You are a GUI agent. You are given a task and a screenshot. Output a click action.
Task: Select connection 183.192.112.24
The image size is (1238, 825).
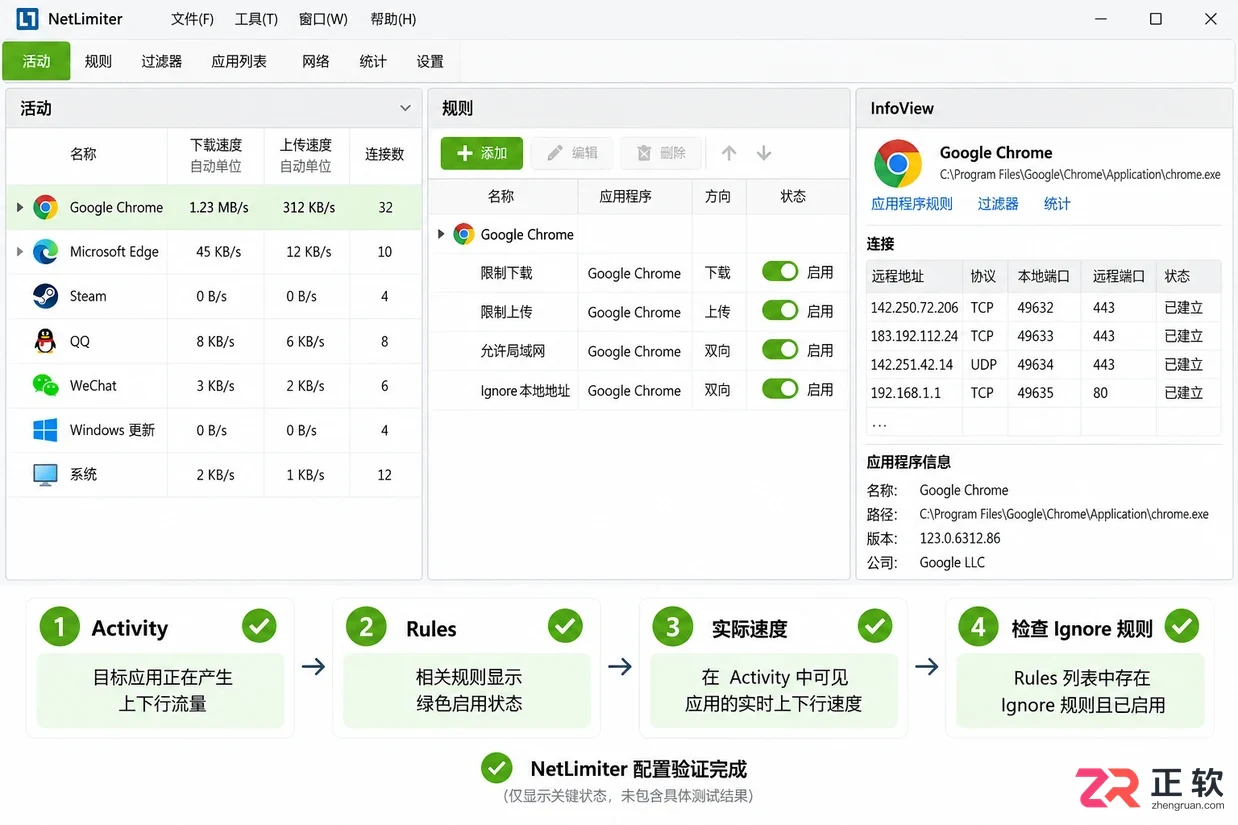[915, 336]
